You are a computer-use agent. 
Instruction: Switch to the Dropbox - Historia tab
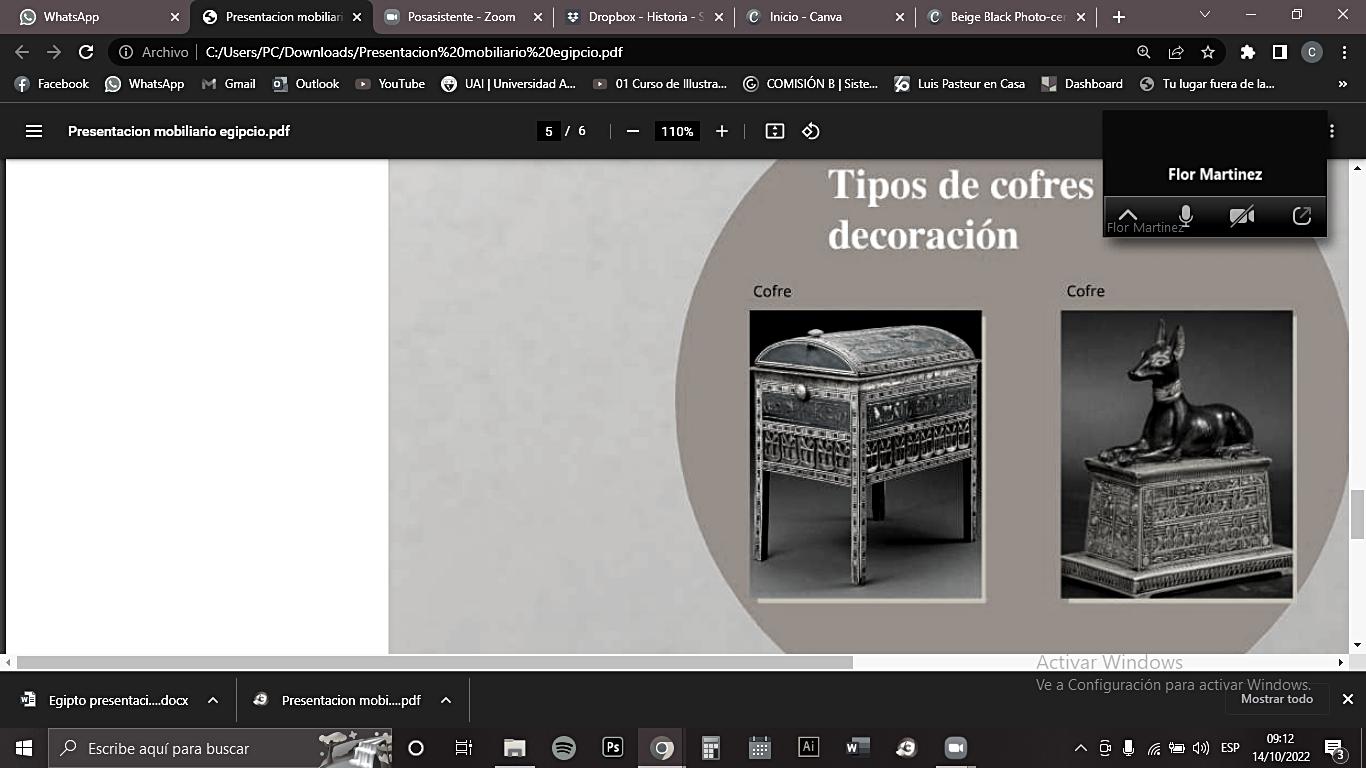click(x=645, y=17)
